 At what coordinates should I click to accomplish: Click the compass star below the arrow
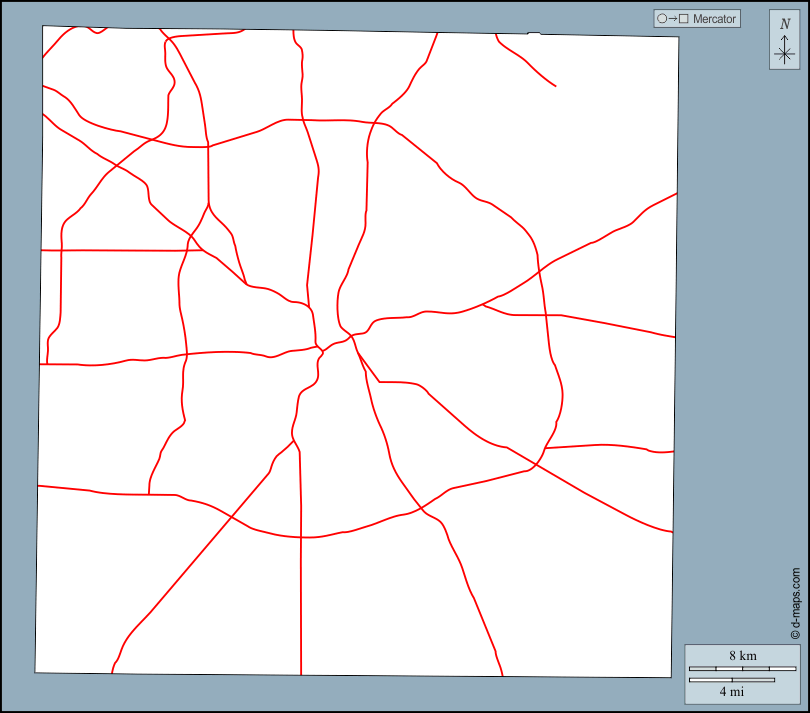[785, 54]
